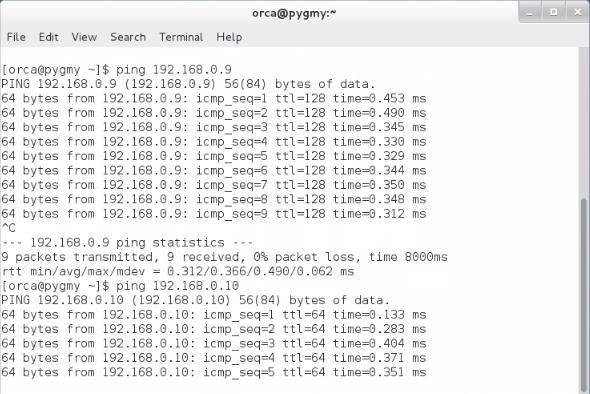
Task: Click the vertical scrollbar thumb
Action: [584, 295]
